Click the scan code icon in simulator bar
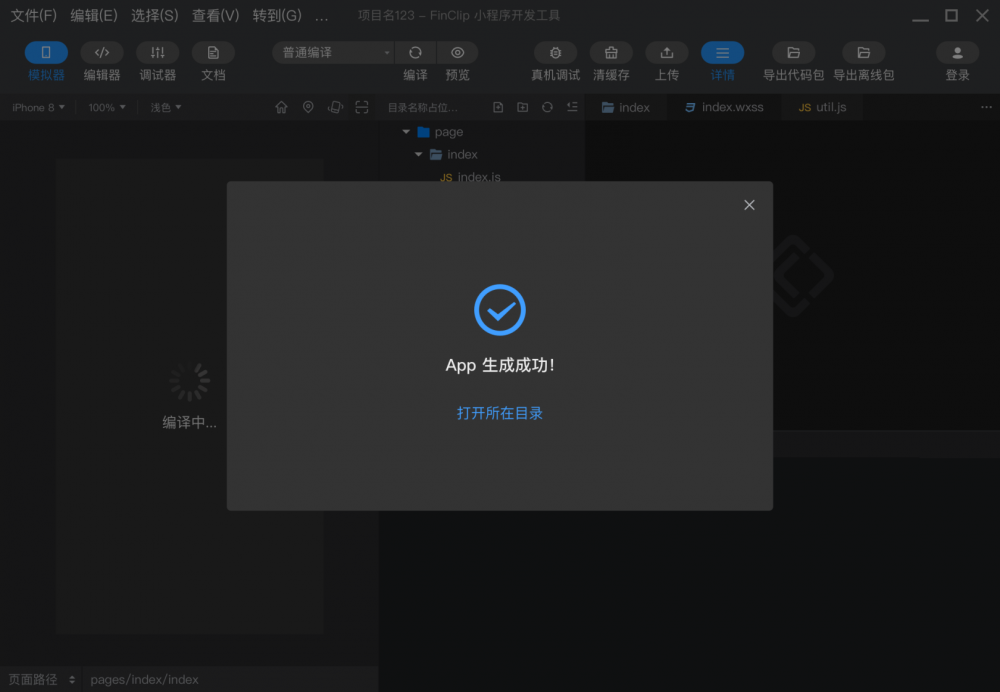Image resolution: width=1000 pixels, height=692 pixels. coord(362,107)
